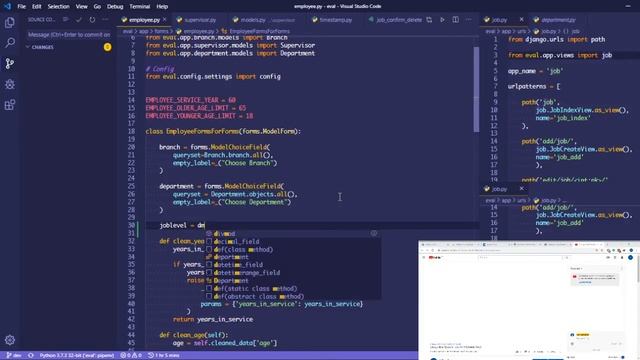Viewport: 640px width, 360px height.
Task: Select 'def(static class method)' suggestion
Action: click(x=292, y=288)
